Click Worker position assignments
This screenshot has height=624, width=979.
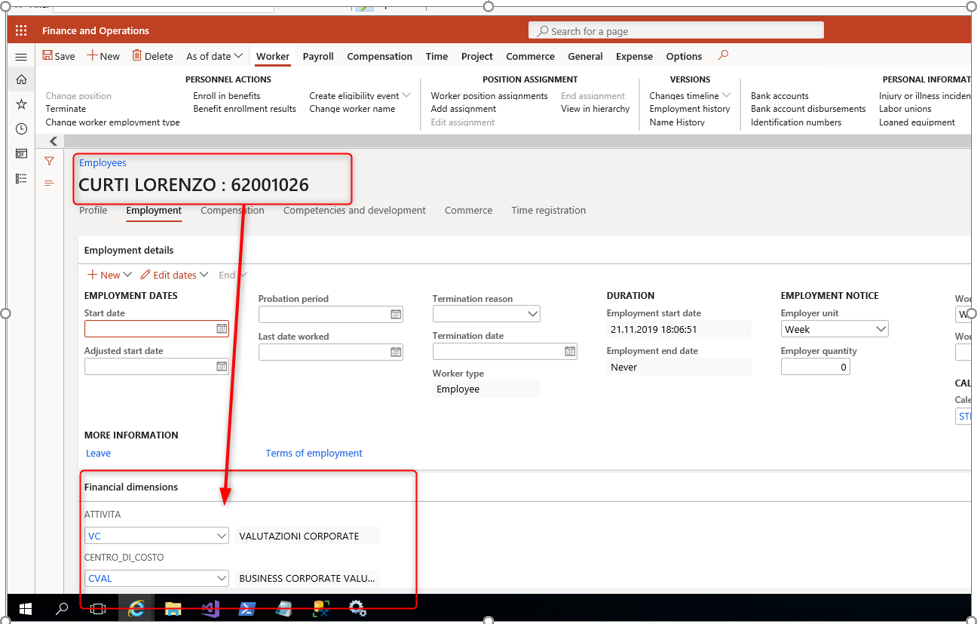pos(489,96)
